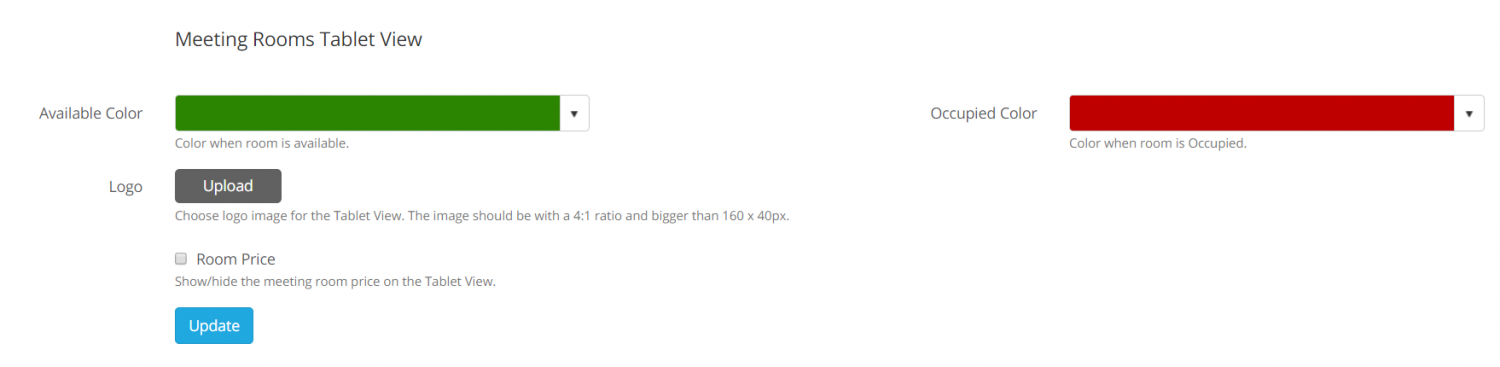Click the Available Color field label

click(91, 113)
